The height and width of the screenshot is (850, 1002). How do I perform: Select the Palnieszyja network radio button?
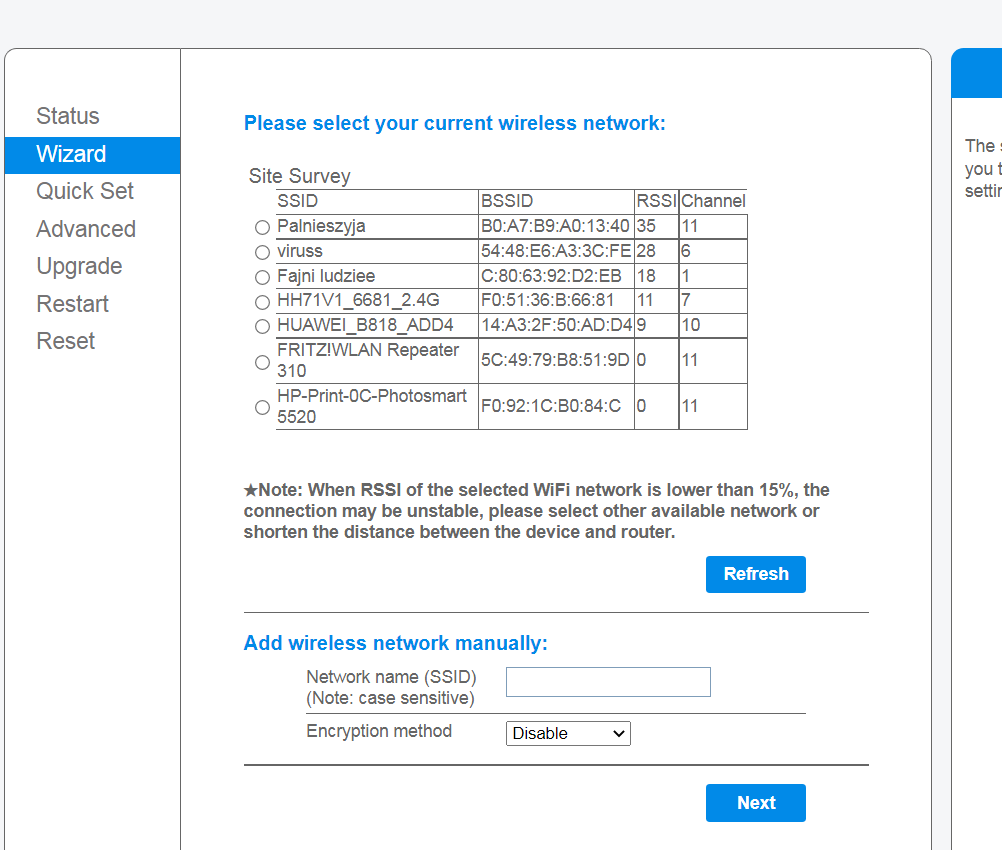click(x=262, y=227)
